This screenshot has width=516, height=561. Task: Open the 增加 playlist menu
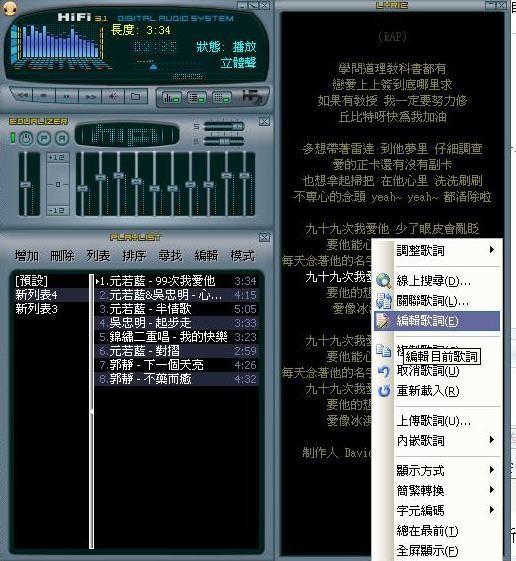pos(26,256)
